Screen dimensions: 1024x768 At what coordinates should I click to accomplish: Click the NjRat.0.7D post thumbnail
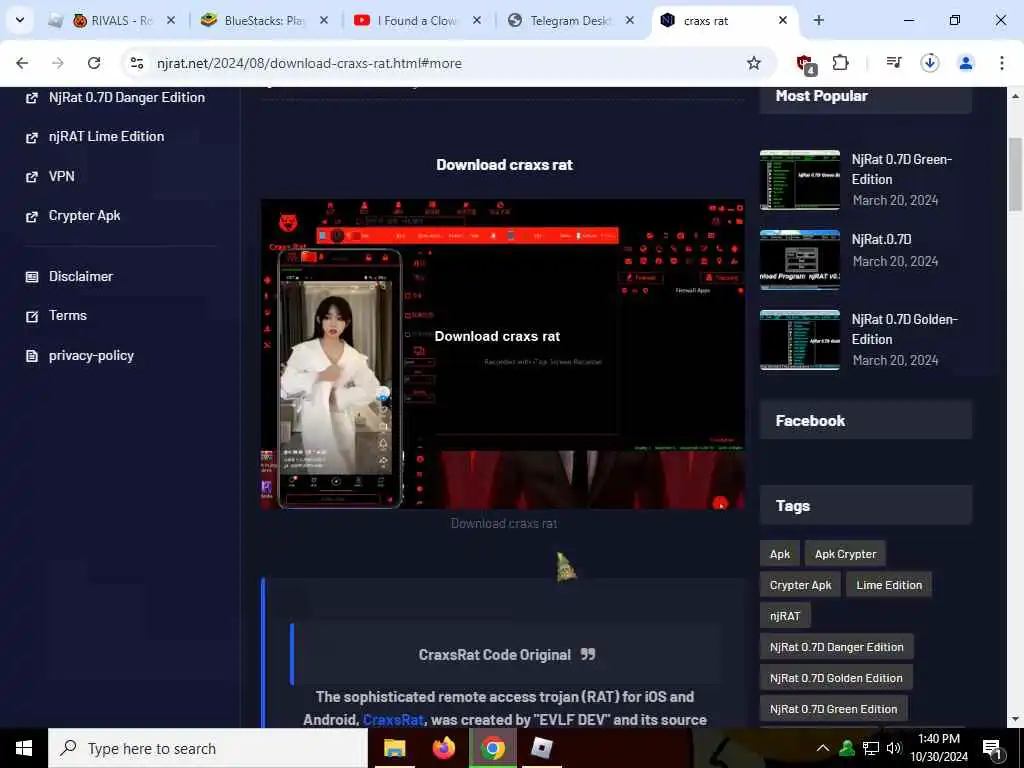(799, 259)
